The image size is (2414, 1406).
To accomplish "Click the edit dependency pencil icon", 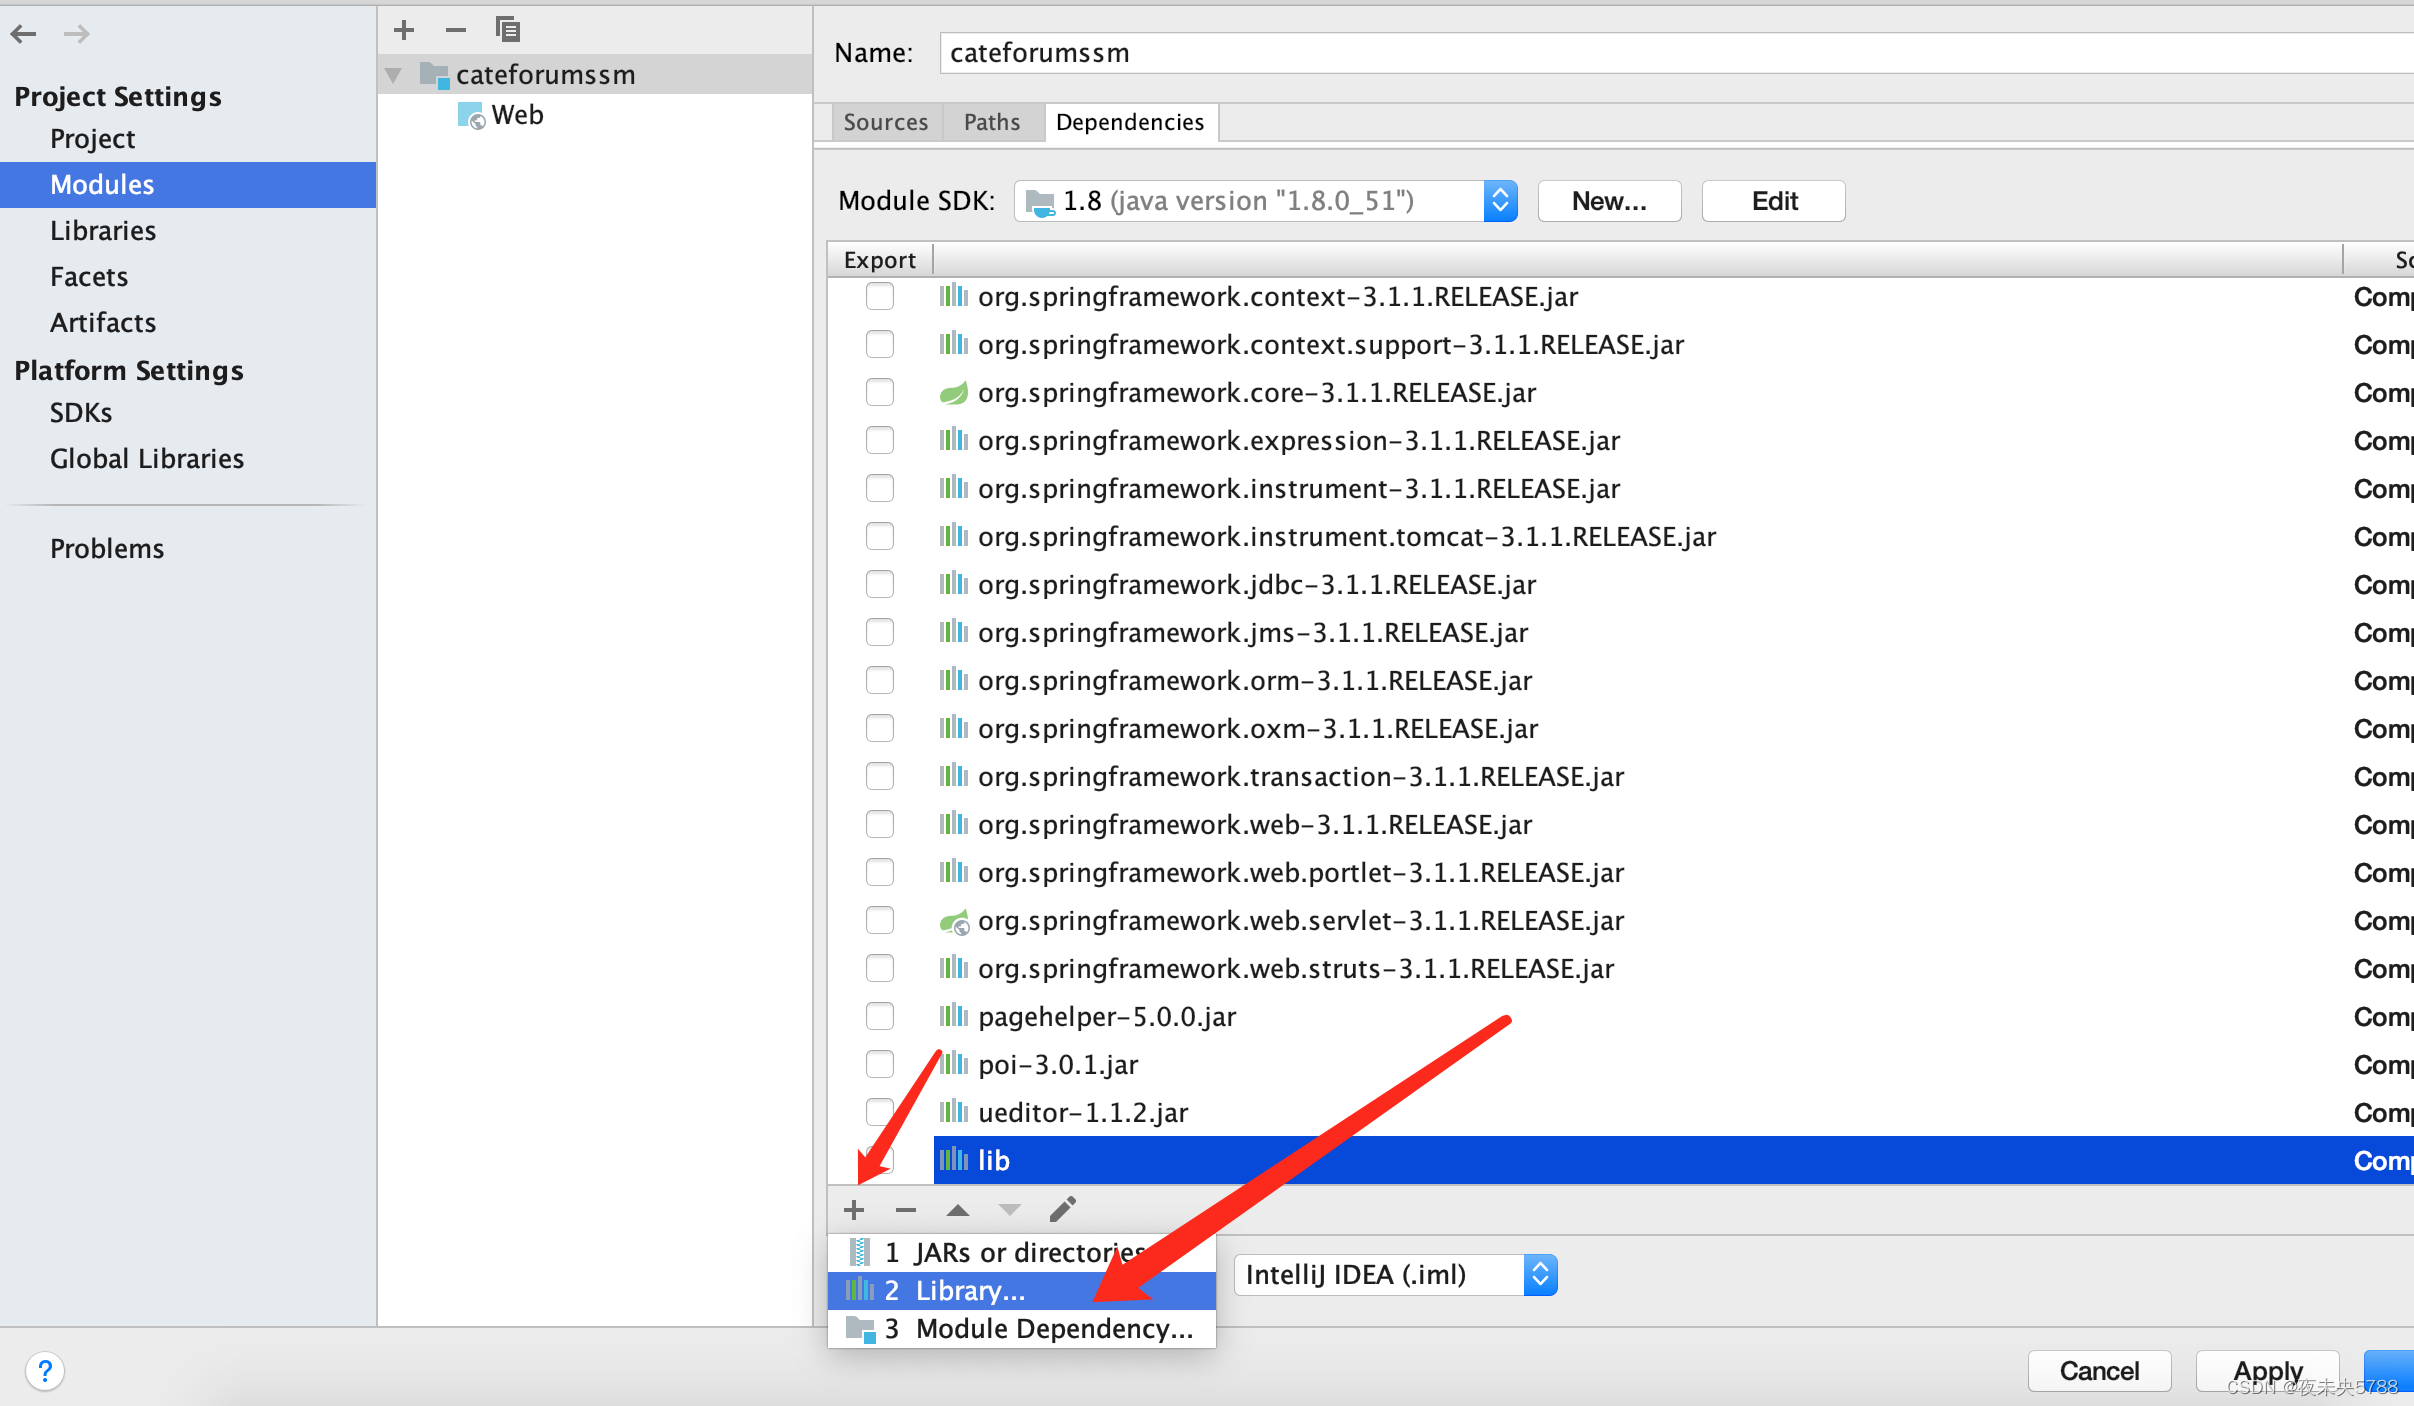I will click(x=1062, y=1210).
